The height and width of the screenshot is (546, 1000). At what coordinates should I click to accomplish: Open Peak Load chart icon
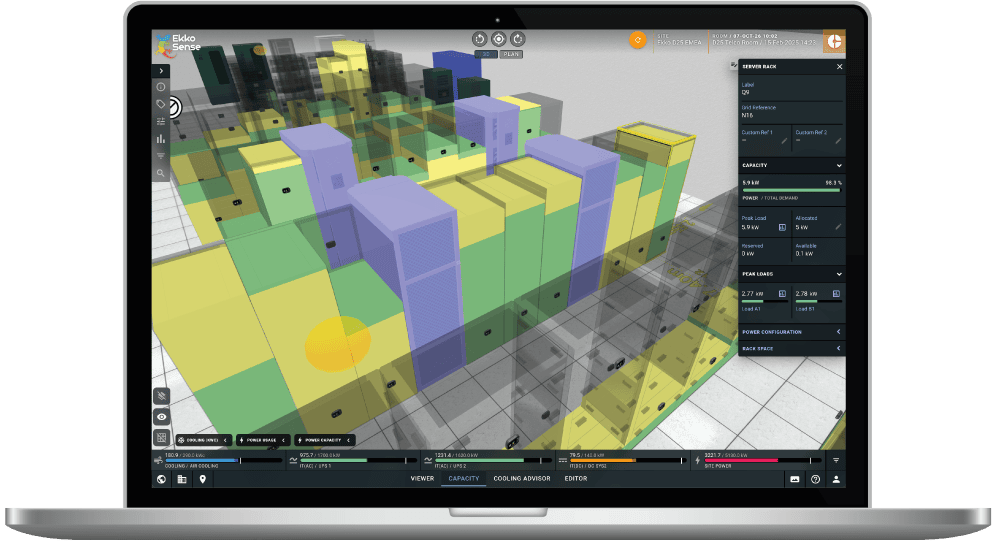pyautogui.click(x=783, y=227)
